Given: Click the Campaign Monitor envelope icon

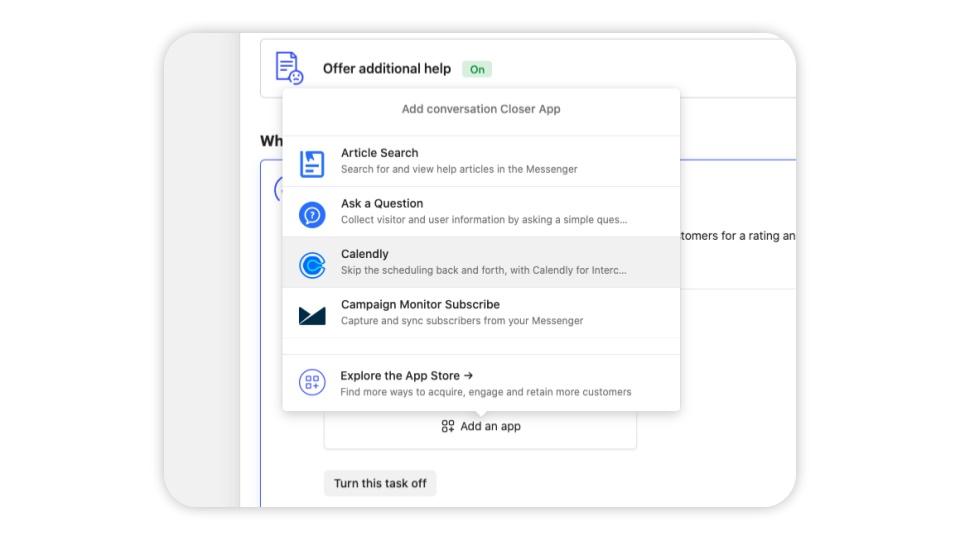Looking at the screenshot, I should coord(312,315).
